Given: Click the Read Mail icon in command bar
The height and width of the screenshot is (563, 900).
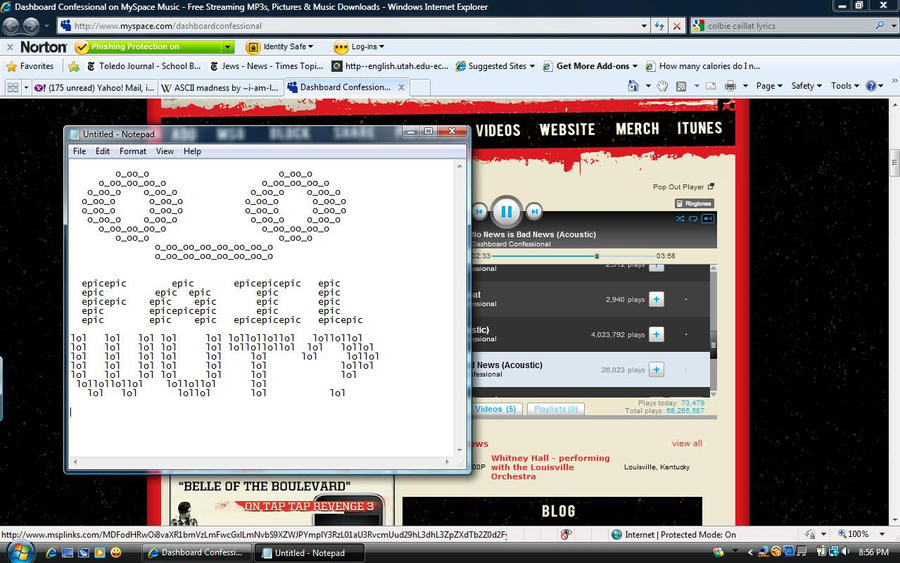Looking at the screenshot, I should (711, 86).
